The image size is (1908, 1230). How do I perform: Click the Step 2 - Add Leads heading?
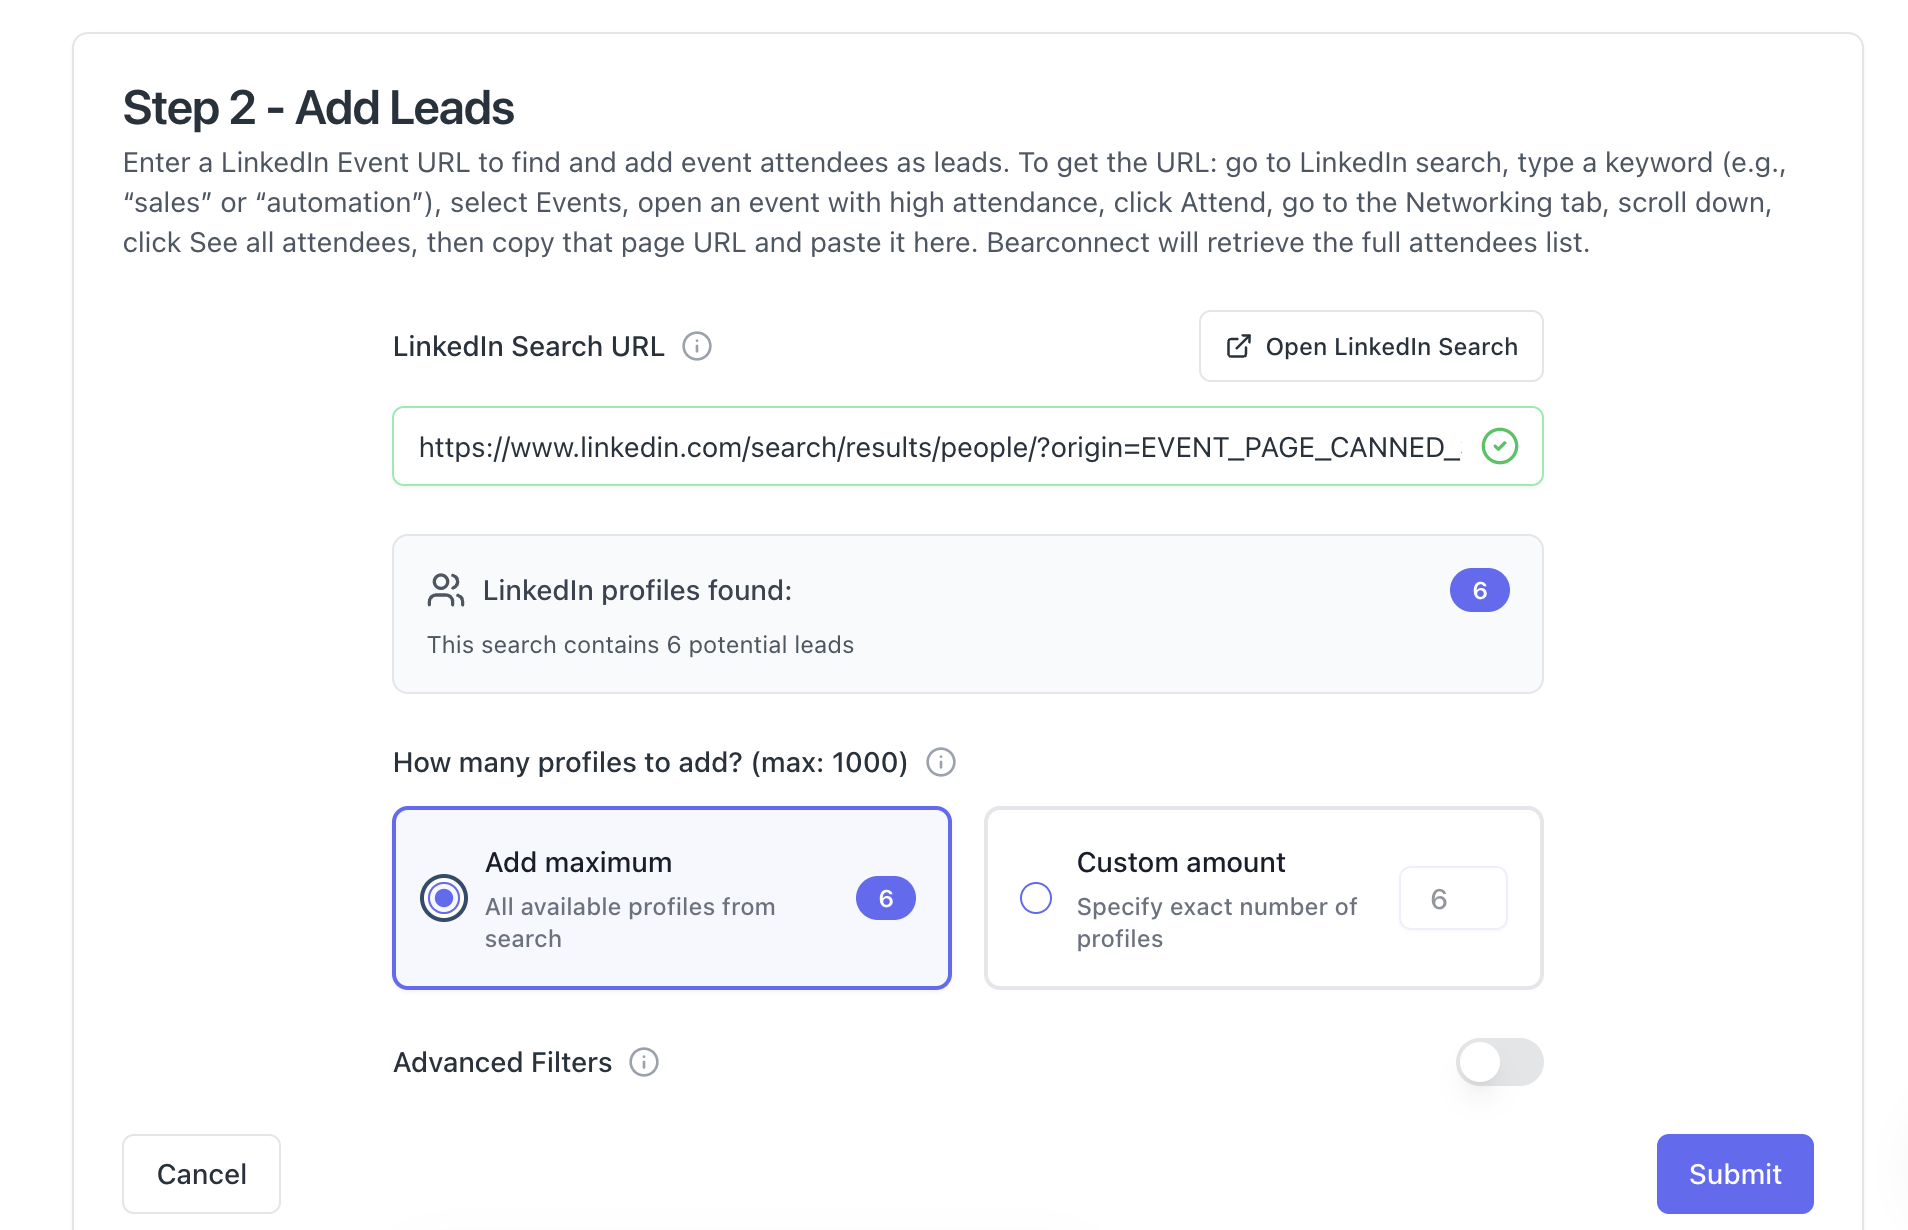click(318, 108)
